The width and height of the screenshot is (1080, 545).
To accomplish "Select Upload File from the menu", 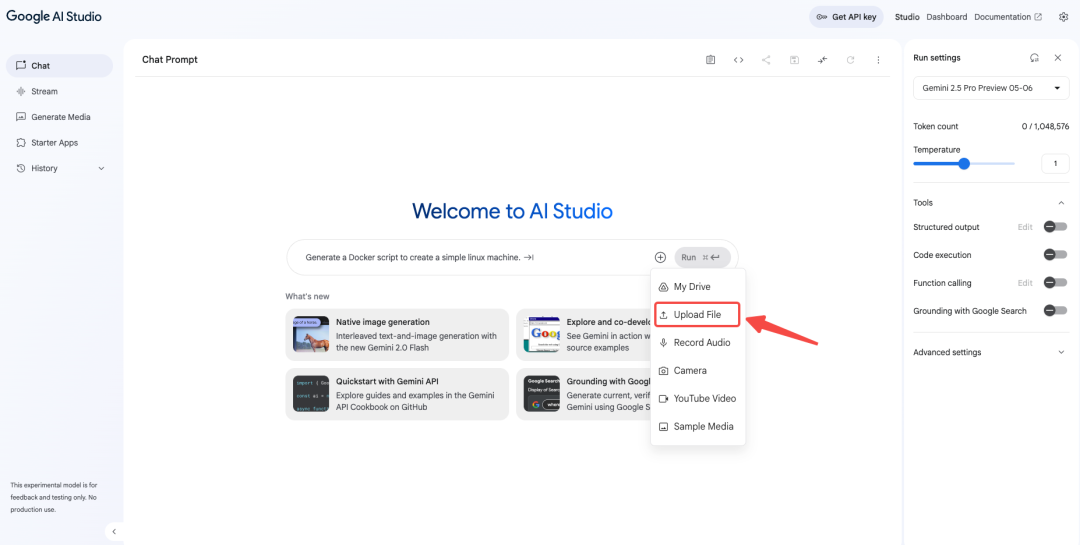I will click(697, 315).
